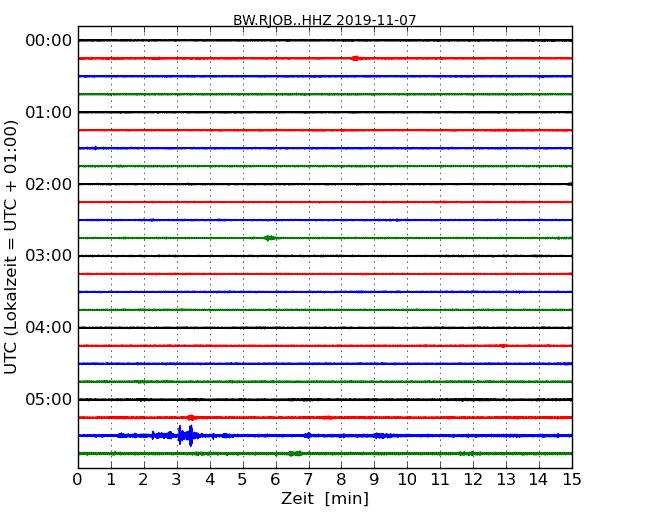Click the y-axis label UTC (Lokalzeit = UTC + 01:00)

pyautogui.click(x=10, y=247)
